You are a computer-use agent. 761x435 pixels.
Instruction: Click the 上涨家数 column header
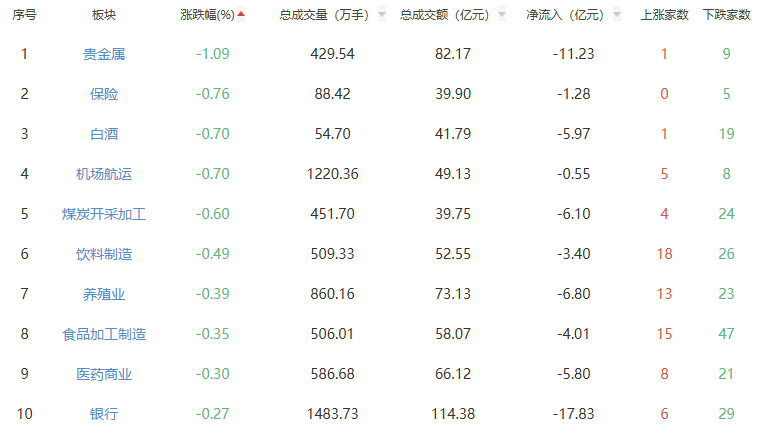point(664,15)
